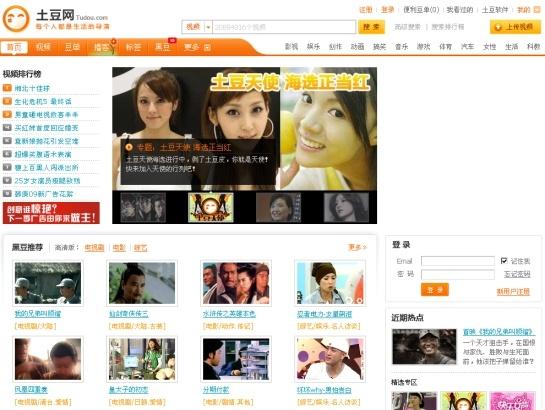
Task: Click rank badge beside 生化危机5 entry
Action: pyautogui.click(x=7, y=101)
